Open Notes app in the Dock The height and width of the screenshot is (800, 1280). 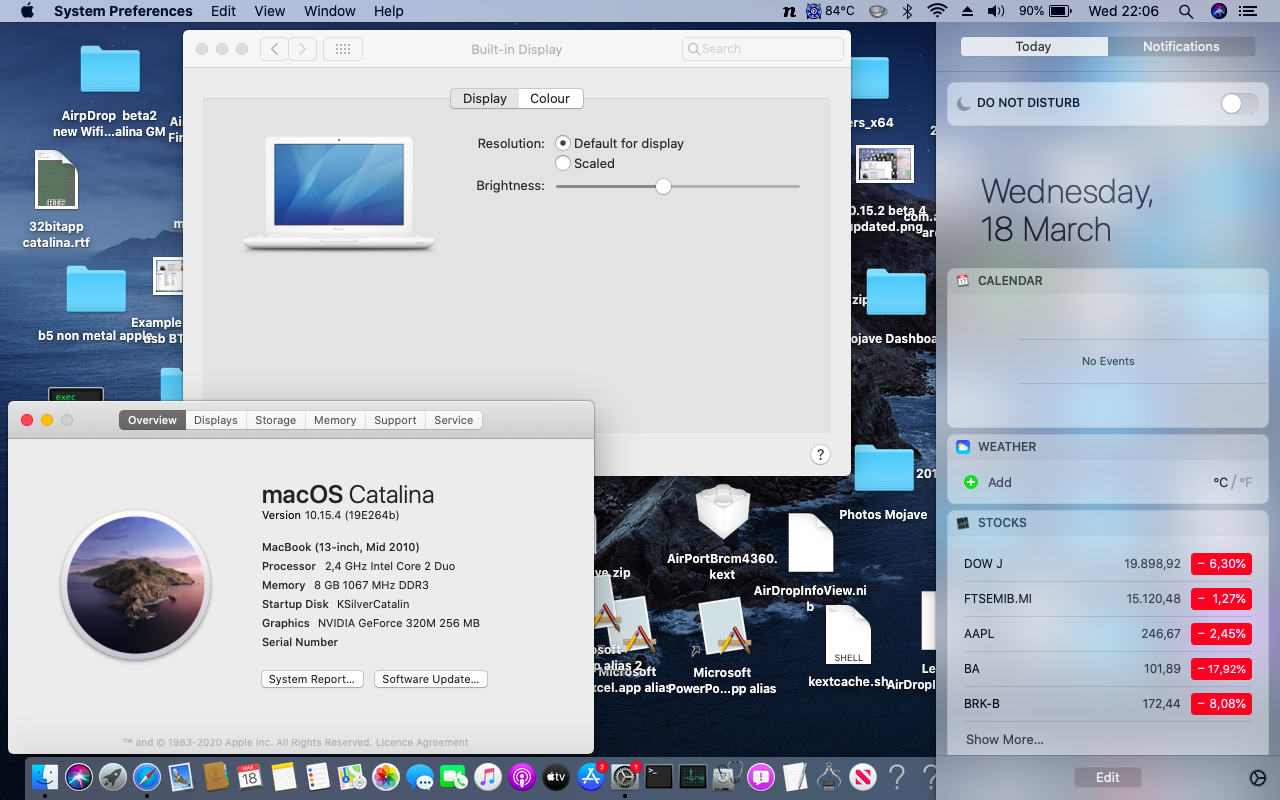coord(283,776)
